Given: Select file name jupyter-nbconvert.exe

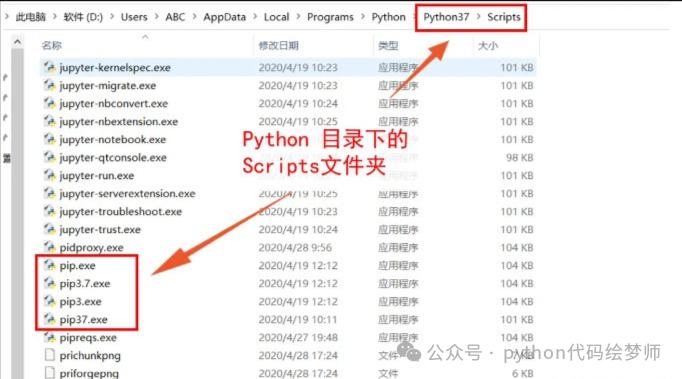Looking at the screenshot, I should click(x=114, y=104).
